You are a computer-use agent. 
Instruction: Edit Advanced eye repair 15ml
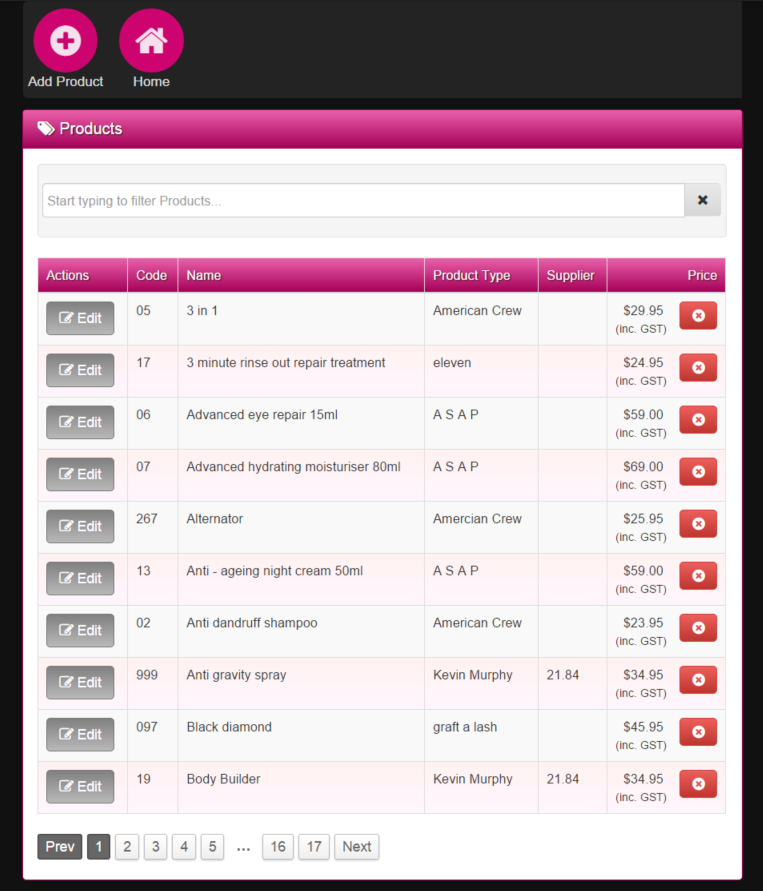[x=80, y=422]
